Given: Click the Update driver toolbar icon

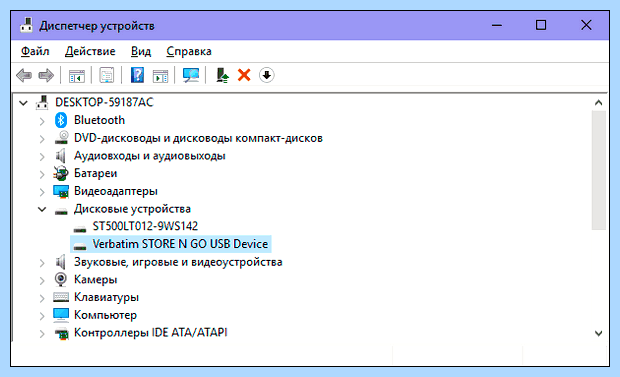Looking at the screenshot, I should pos(222,75).
